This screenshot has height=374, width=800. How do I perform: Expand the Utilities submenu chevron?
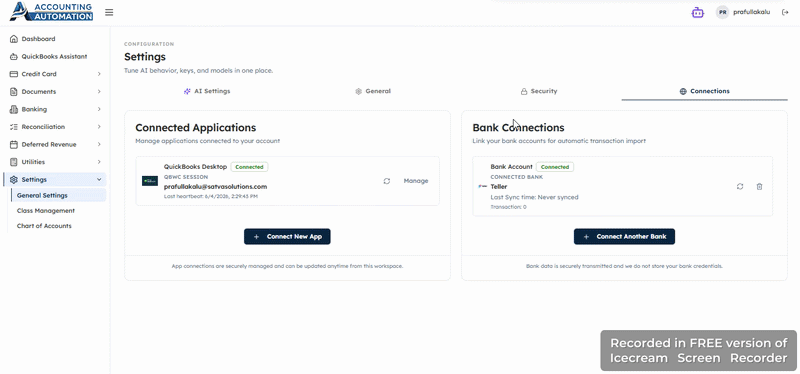click(99, 162)
